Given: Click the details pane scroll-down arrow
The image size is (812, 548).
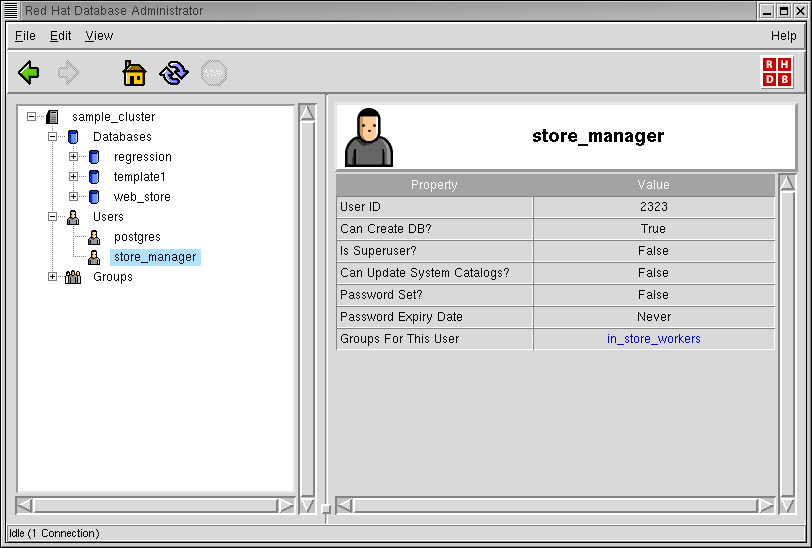Looking at the screenshot, I should [787, 505].
